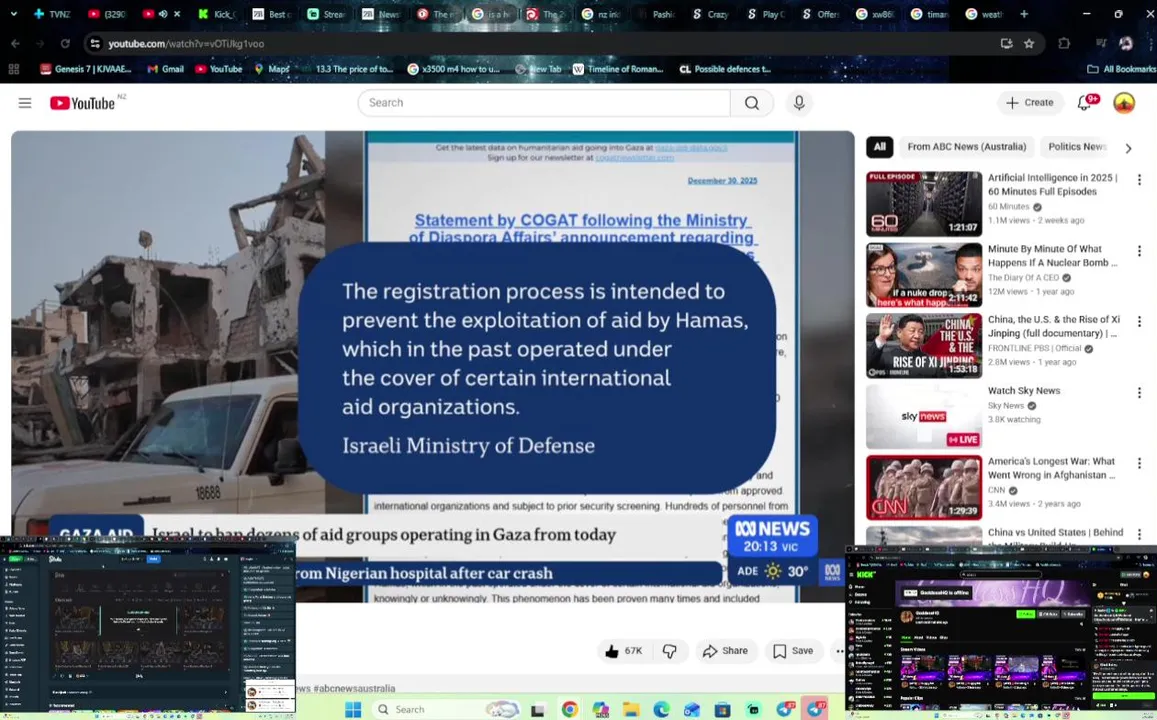Switch to the Kick browser tab
Viewport: 1157px width, 720px height.
click(216, 14)
